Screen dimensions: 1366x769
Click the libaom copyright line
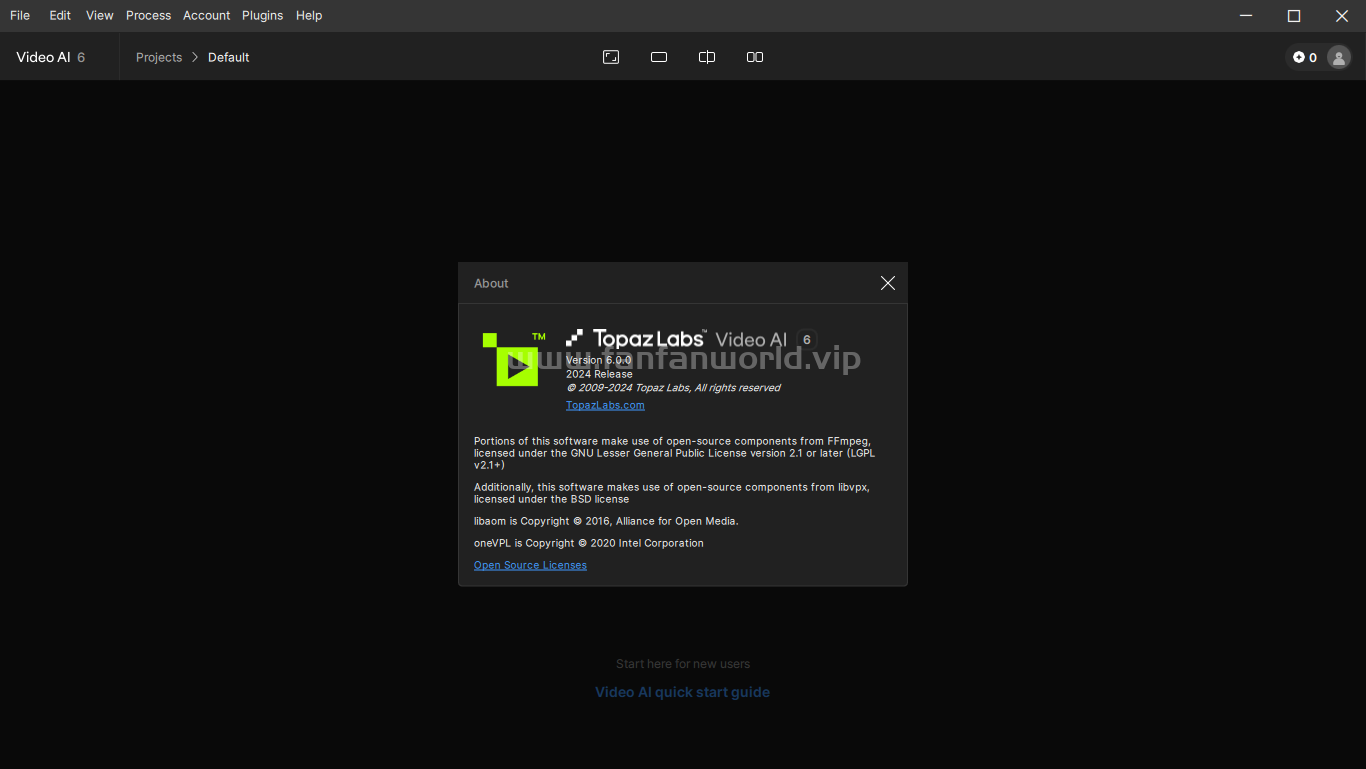[x=606, y=521]
